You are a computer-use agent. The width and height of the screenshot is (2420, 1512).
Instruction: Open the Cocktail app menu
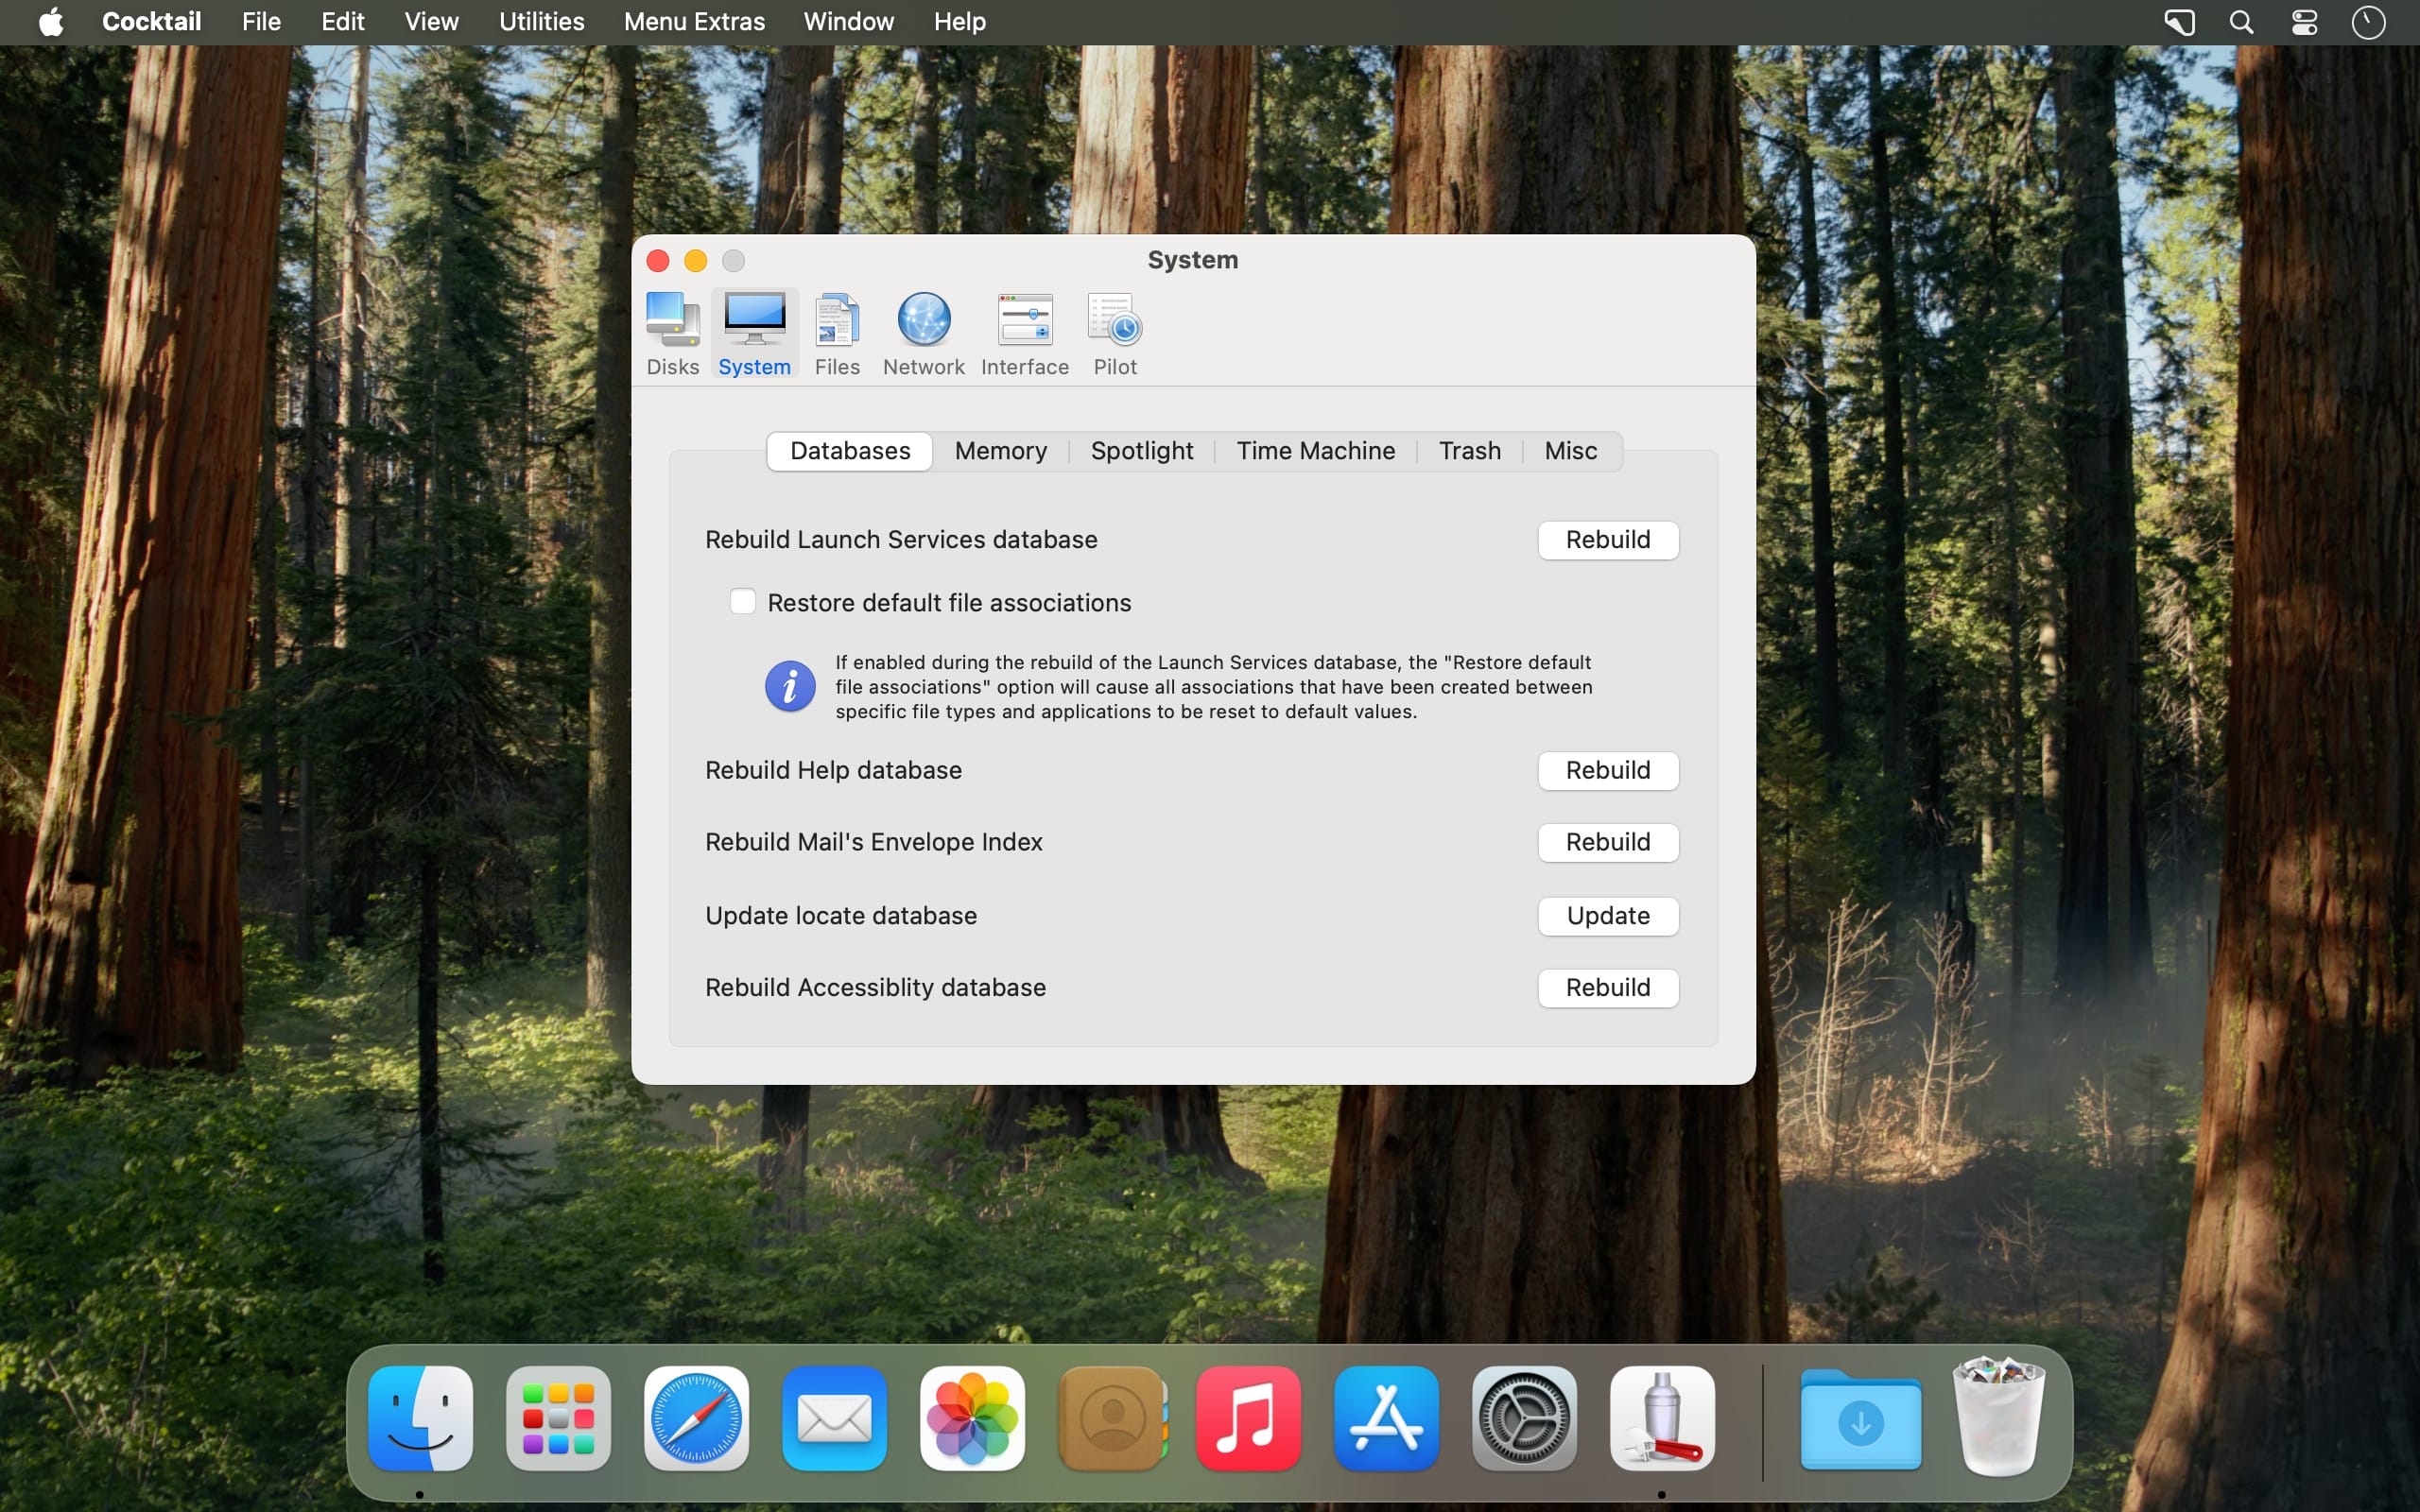[151, 22]
